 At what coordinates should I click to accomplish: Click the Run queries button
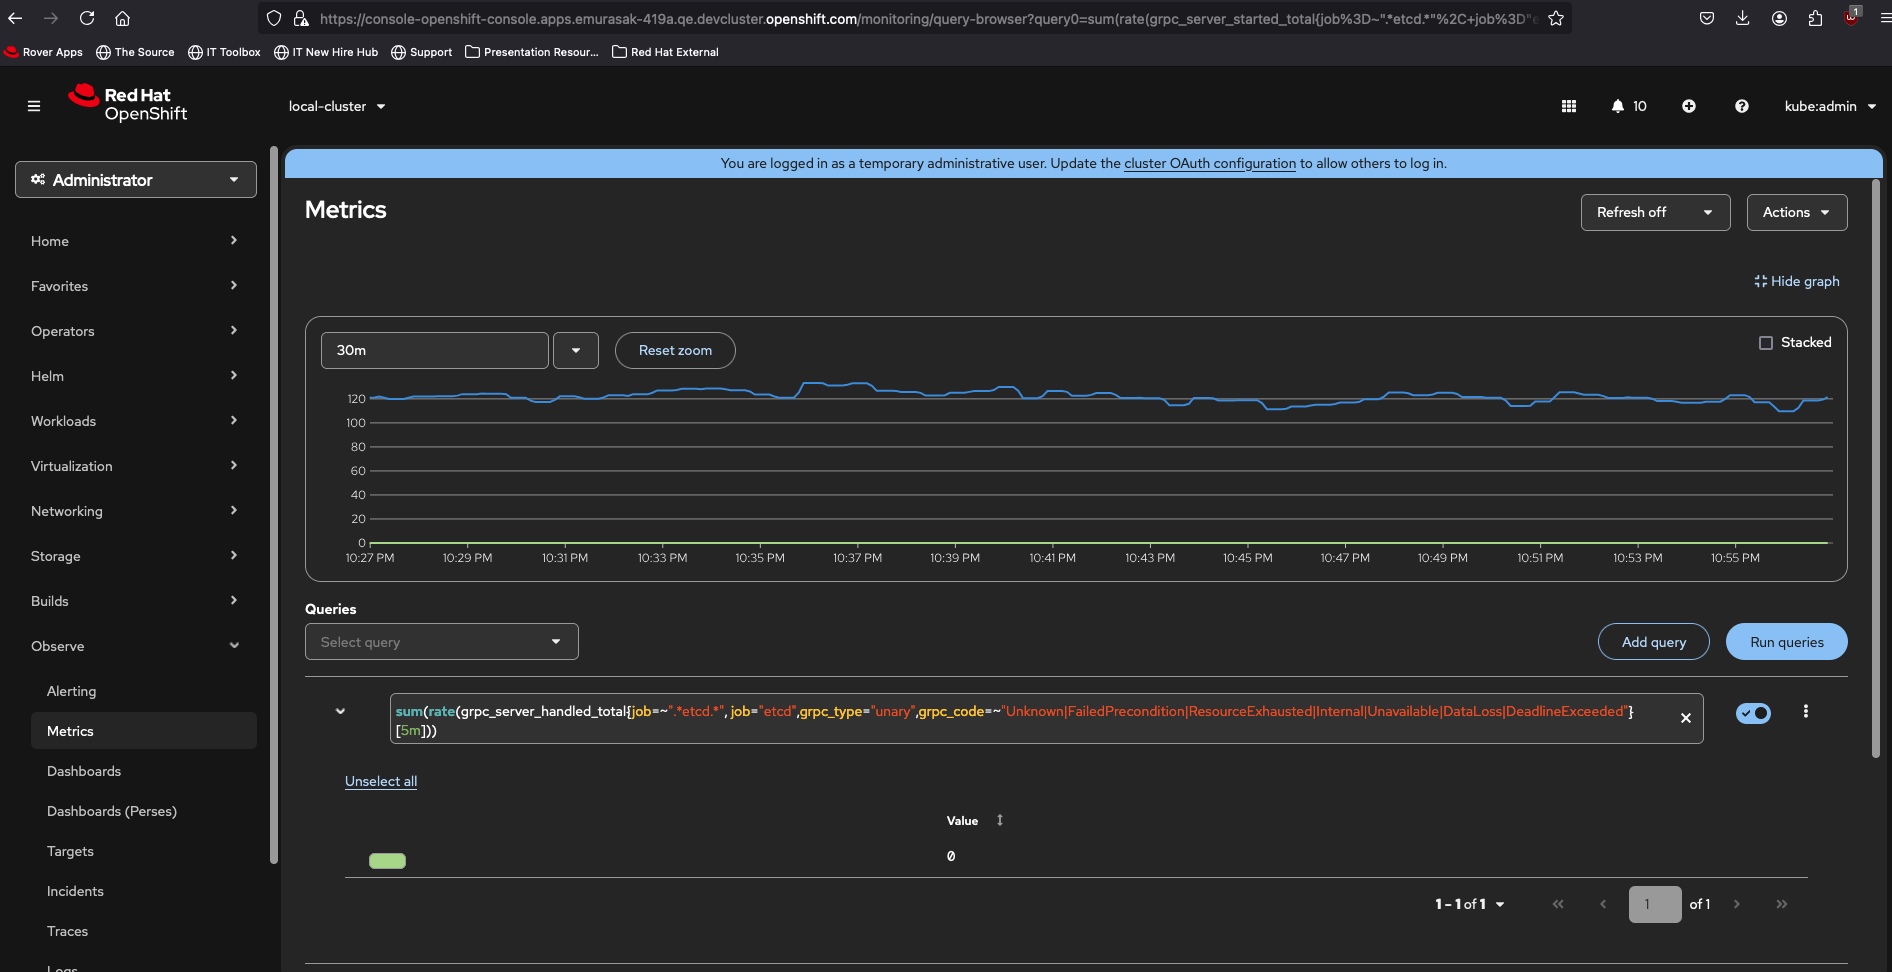pyautogui.click(x=1786, y=642)
